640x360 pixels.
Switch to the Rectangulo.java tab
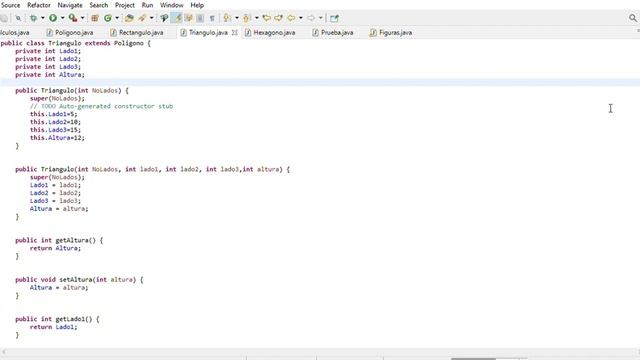click(x=137, y=32)
